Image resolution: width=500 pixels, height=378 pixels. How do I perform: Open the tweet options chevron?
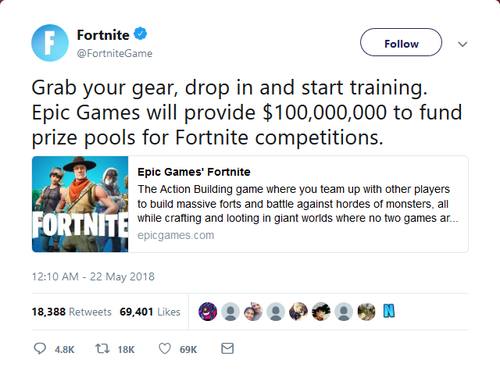click(x=462, y=44)
